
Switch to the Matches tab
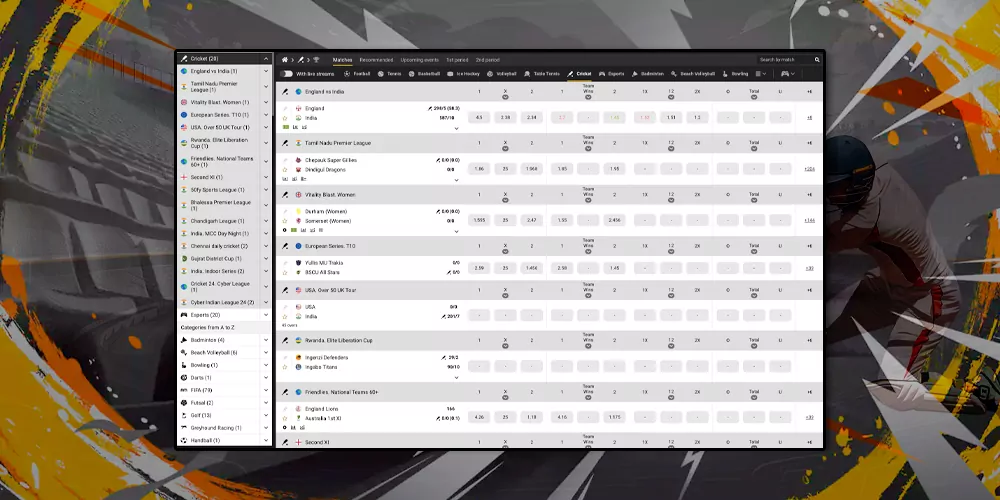point(342,60)
